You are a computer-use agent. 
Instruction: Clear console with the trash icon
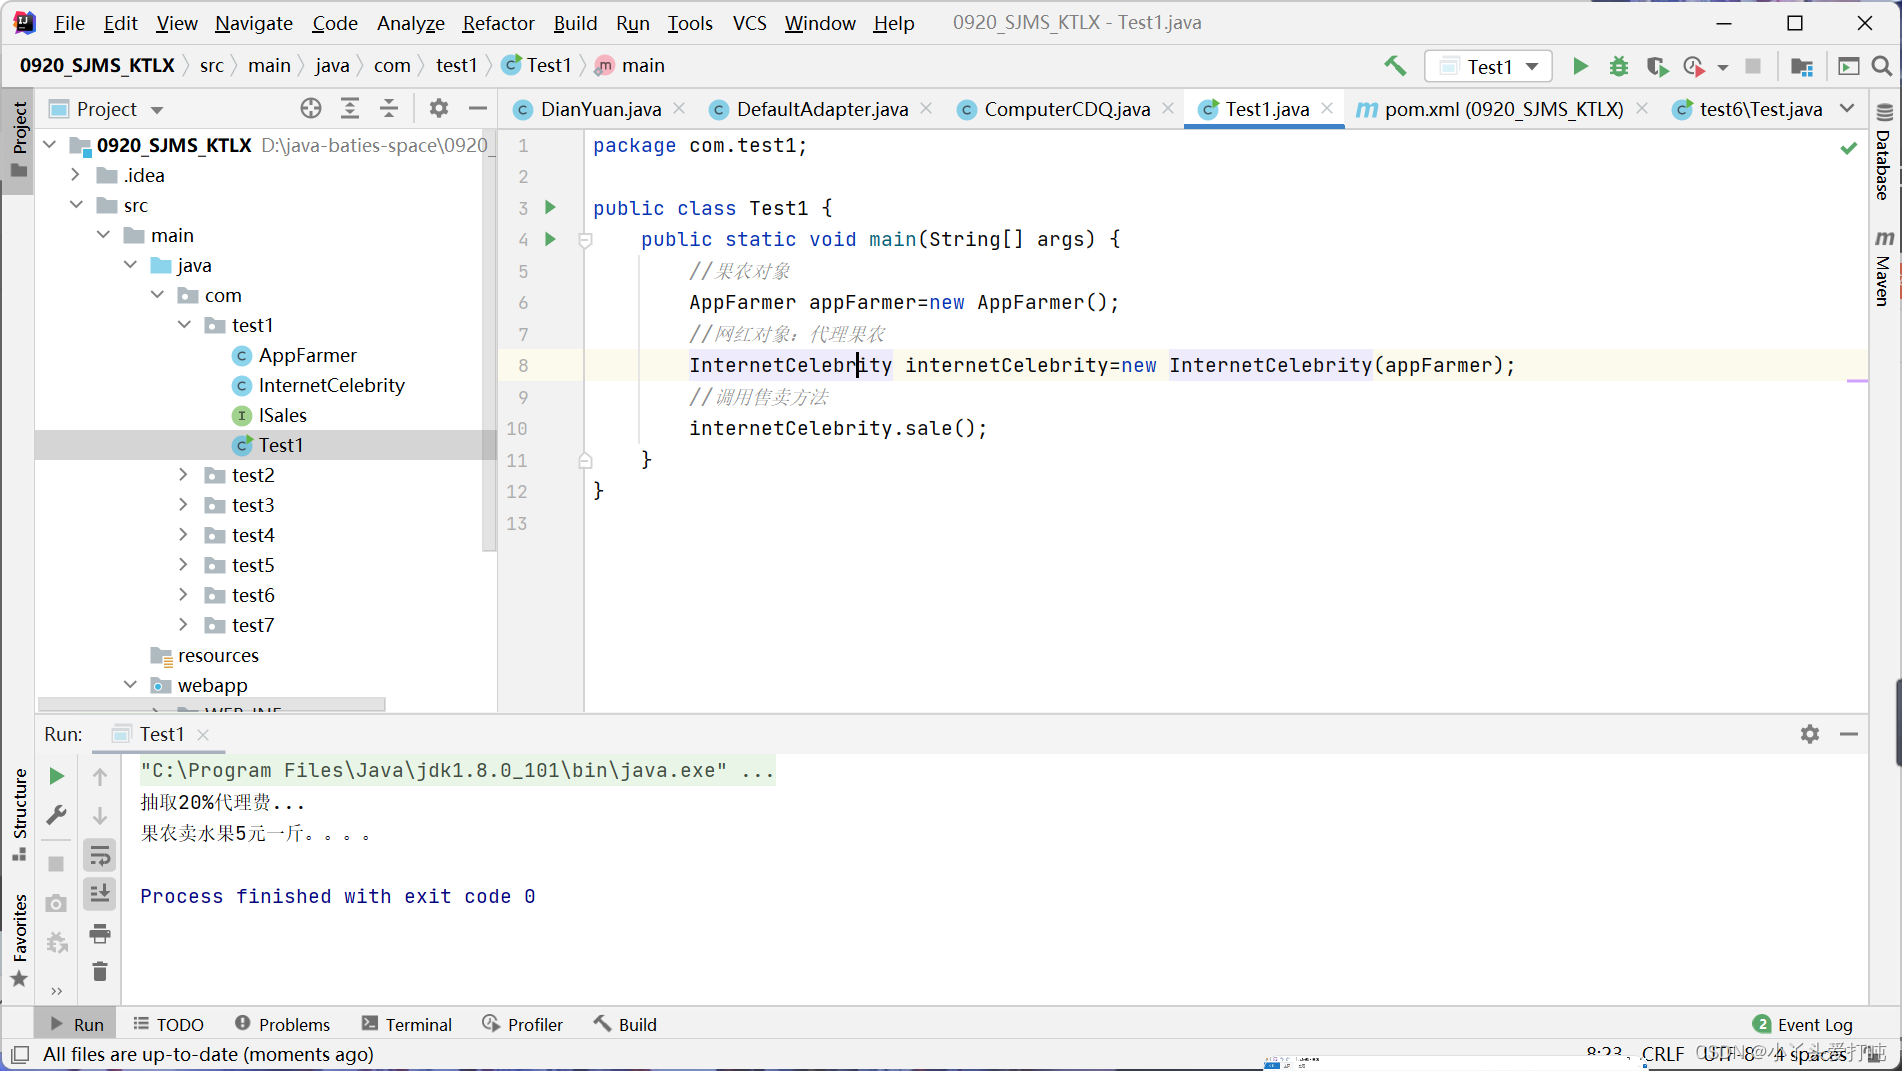pyautogui.click(x=100, y=972)
